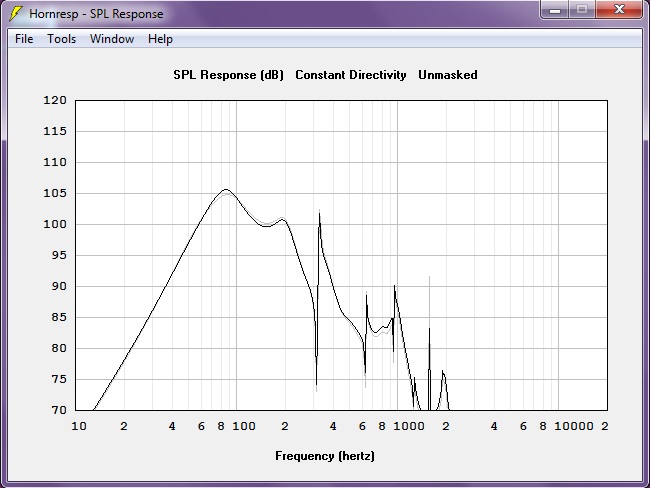Screen dimensions: 650x488
Task: Click the 'Hornresp - SPL Response' title bar text
Action: coord(96,14)
